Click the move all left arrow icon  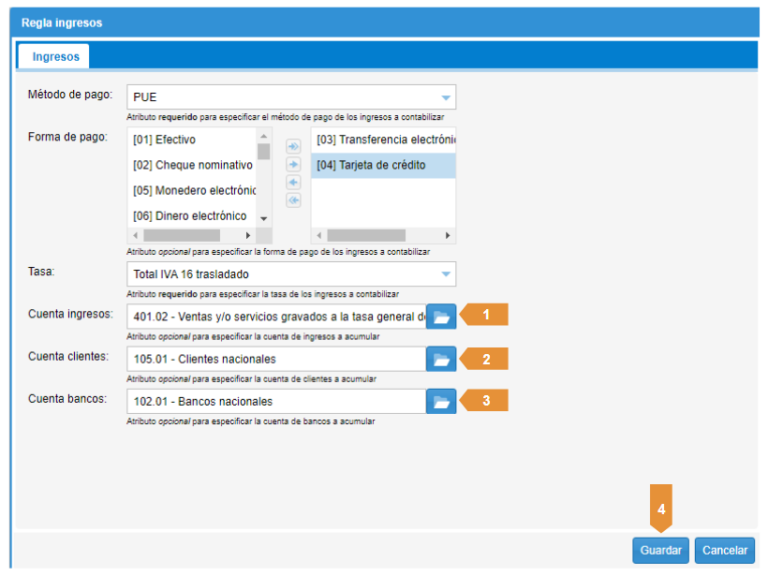coord(293,200)
